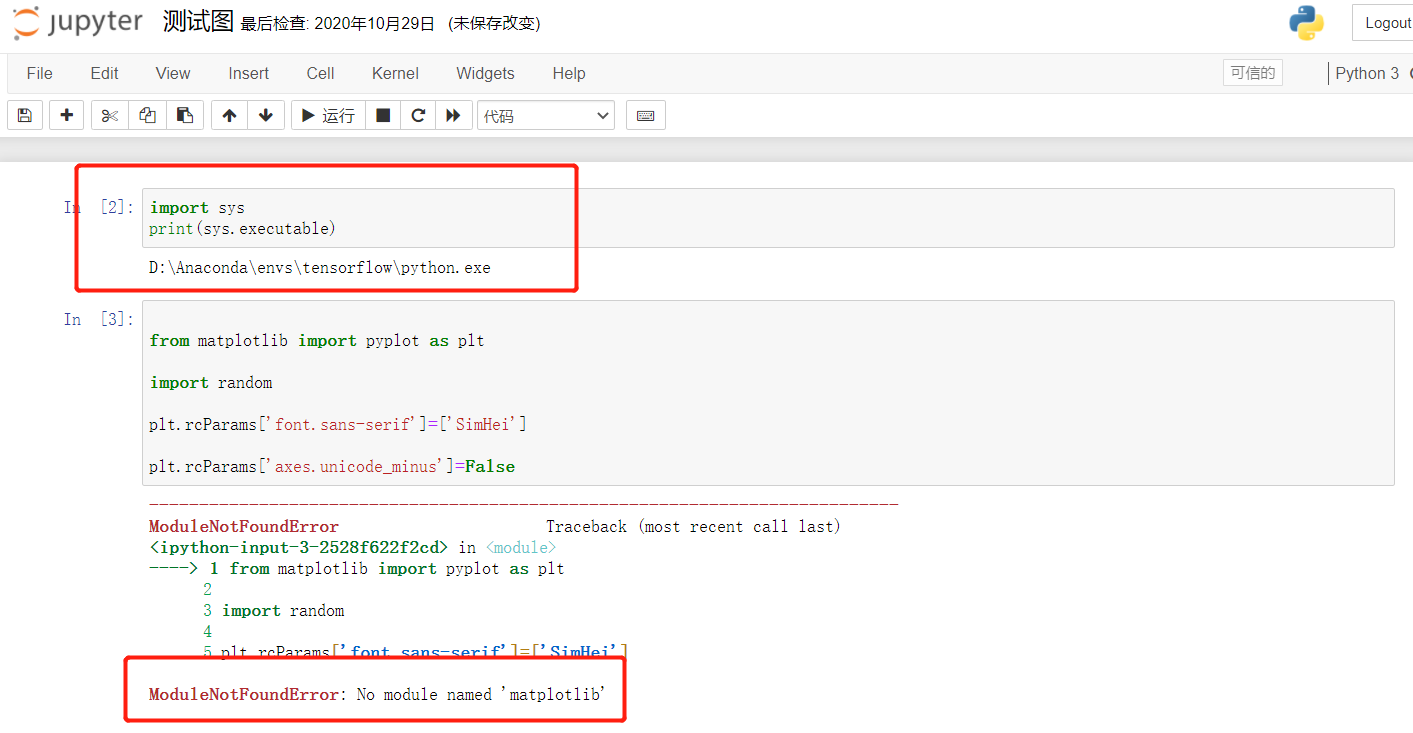The width and height of the screenshot is (1413, 733).
Task: Click Traceback (most recent call last) text
Action: 693,526
